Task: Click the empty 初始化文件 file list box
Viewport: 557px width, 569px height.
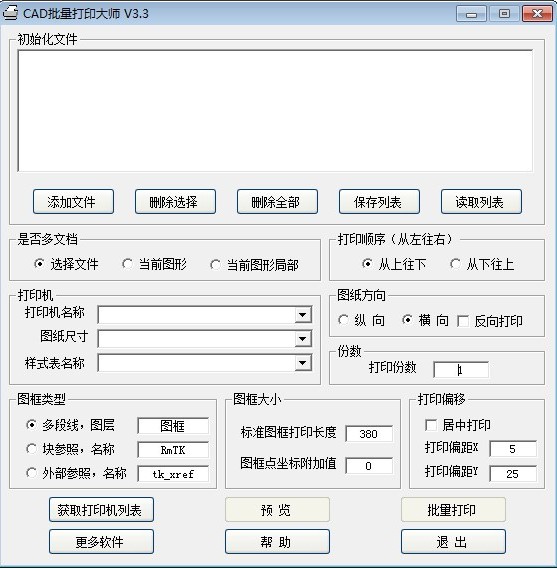Action: pos(275,111)
